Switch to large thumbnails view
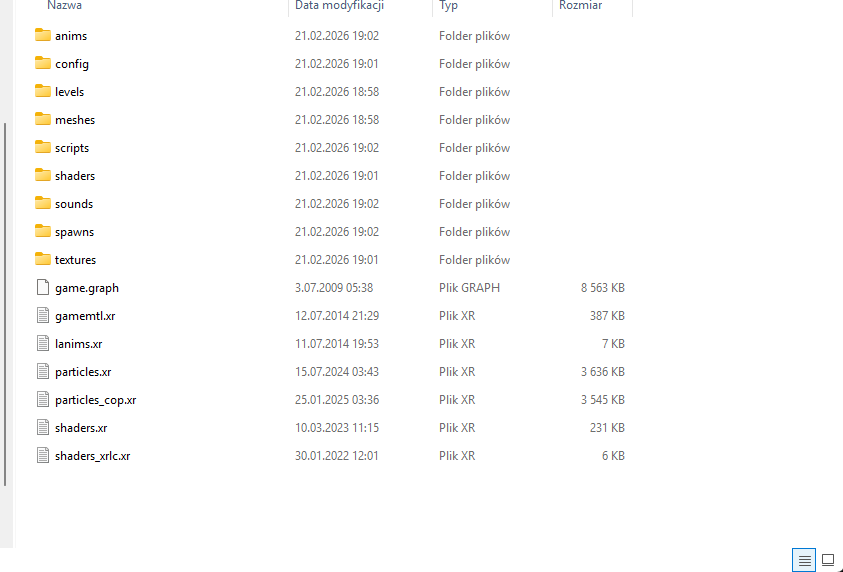The width and height of the screenshot is (843, 572). point(828,560)
